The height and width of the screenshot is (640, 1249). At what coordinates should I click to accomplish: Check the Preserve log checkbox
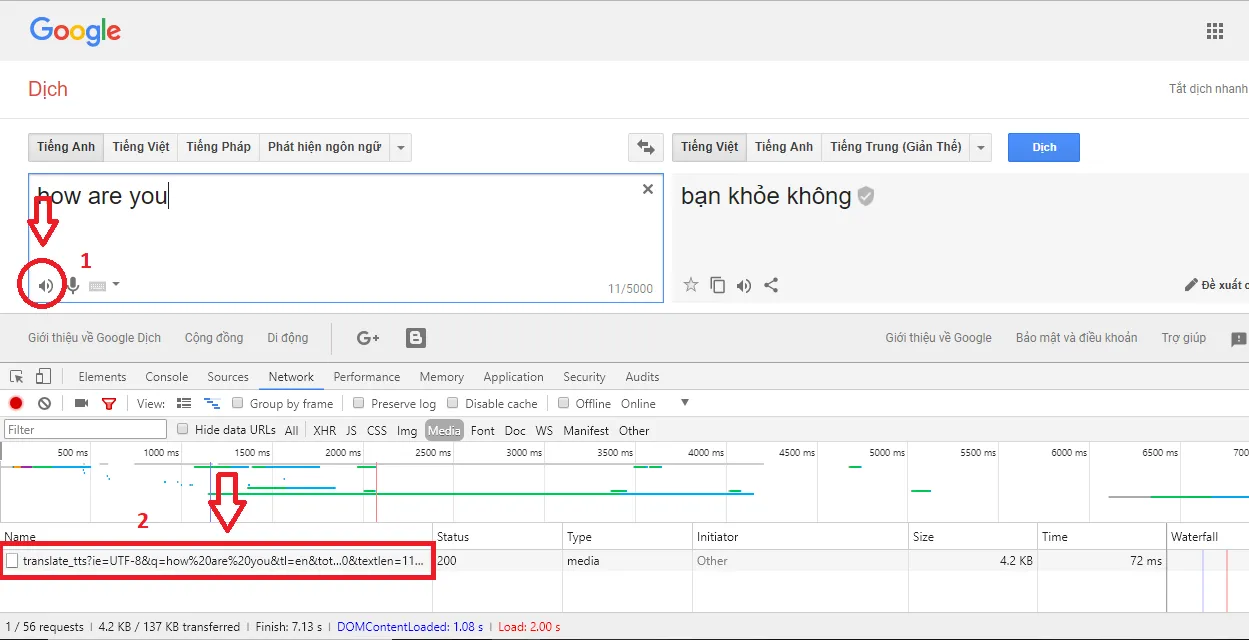click(x=359, y=403)
